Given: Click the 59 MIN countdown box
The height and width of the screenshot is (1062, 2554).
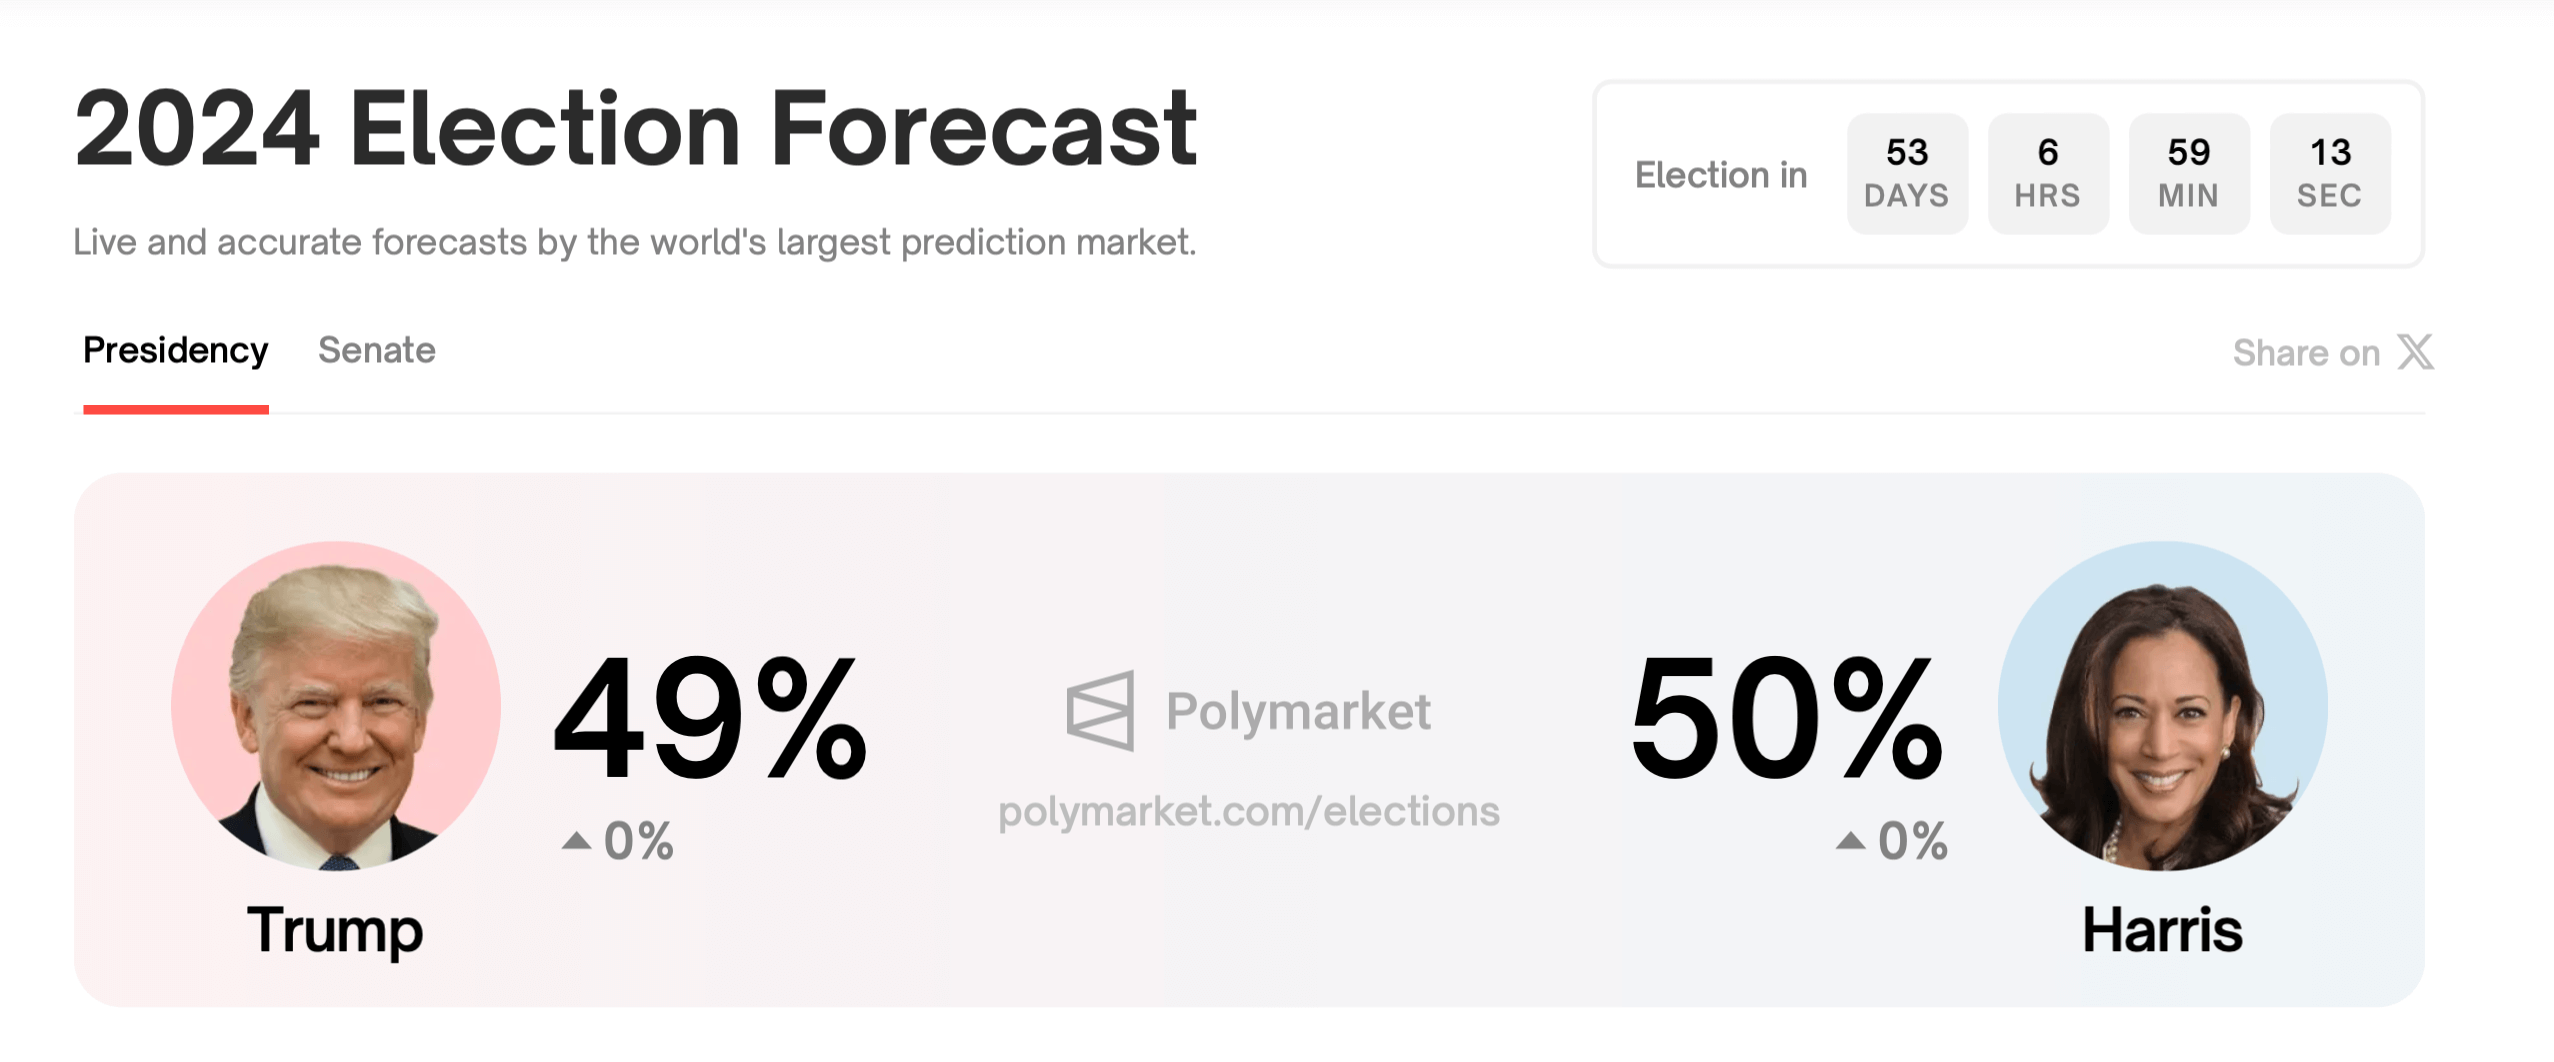Looking at the screenshot, I should tap(2188, 173).
